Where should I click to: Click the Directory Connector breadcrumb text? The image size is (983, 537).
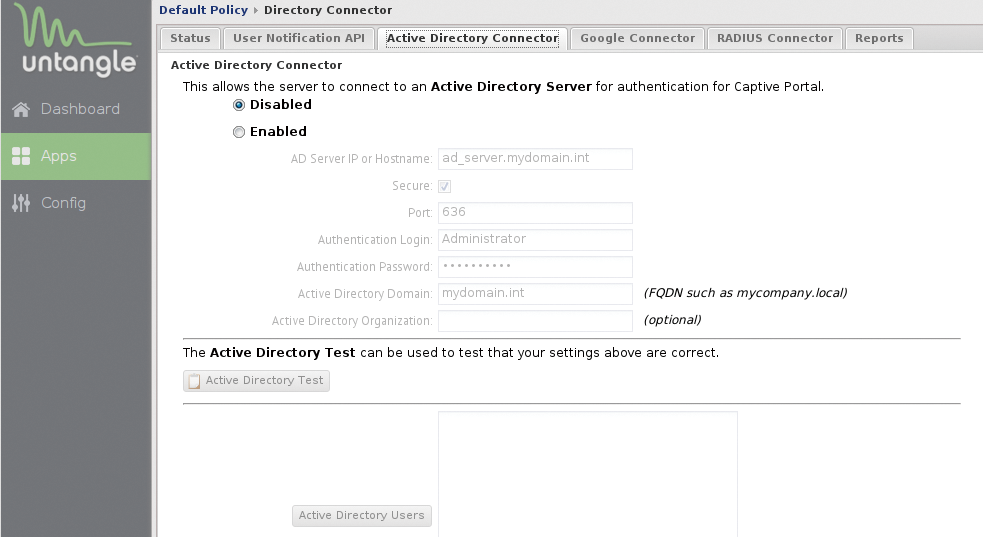click(x=328, y=10)
